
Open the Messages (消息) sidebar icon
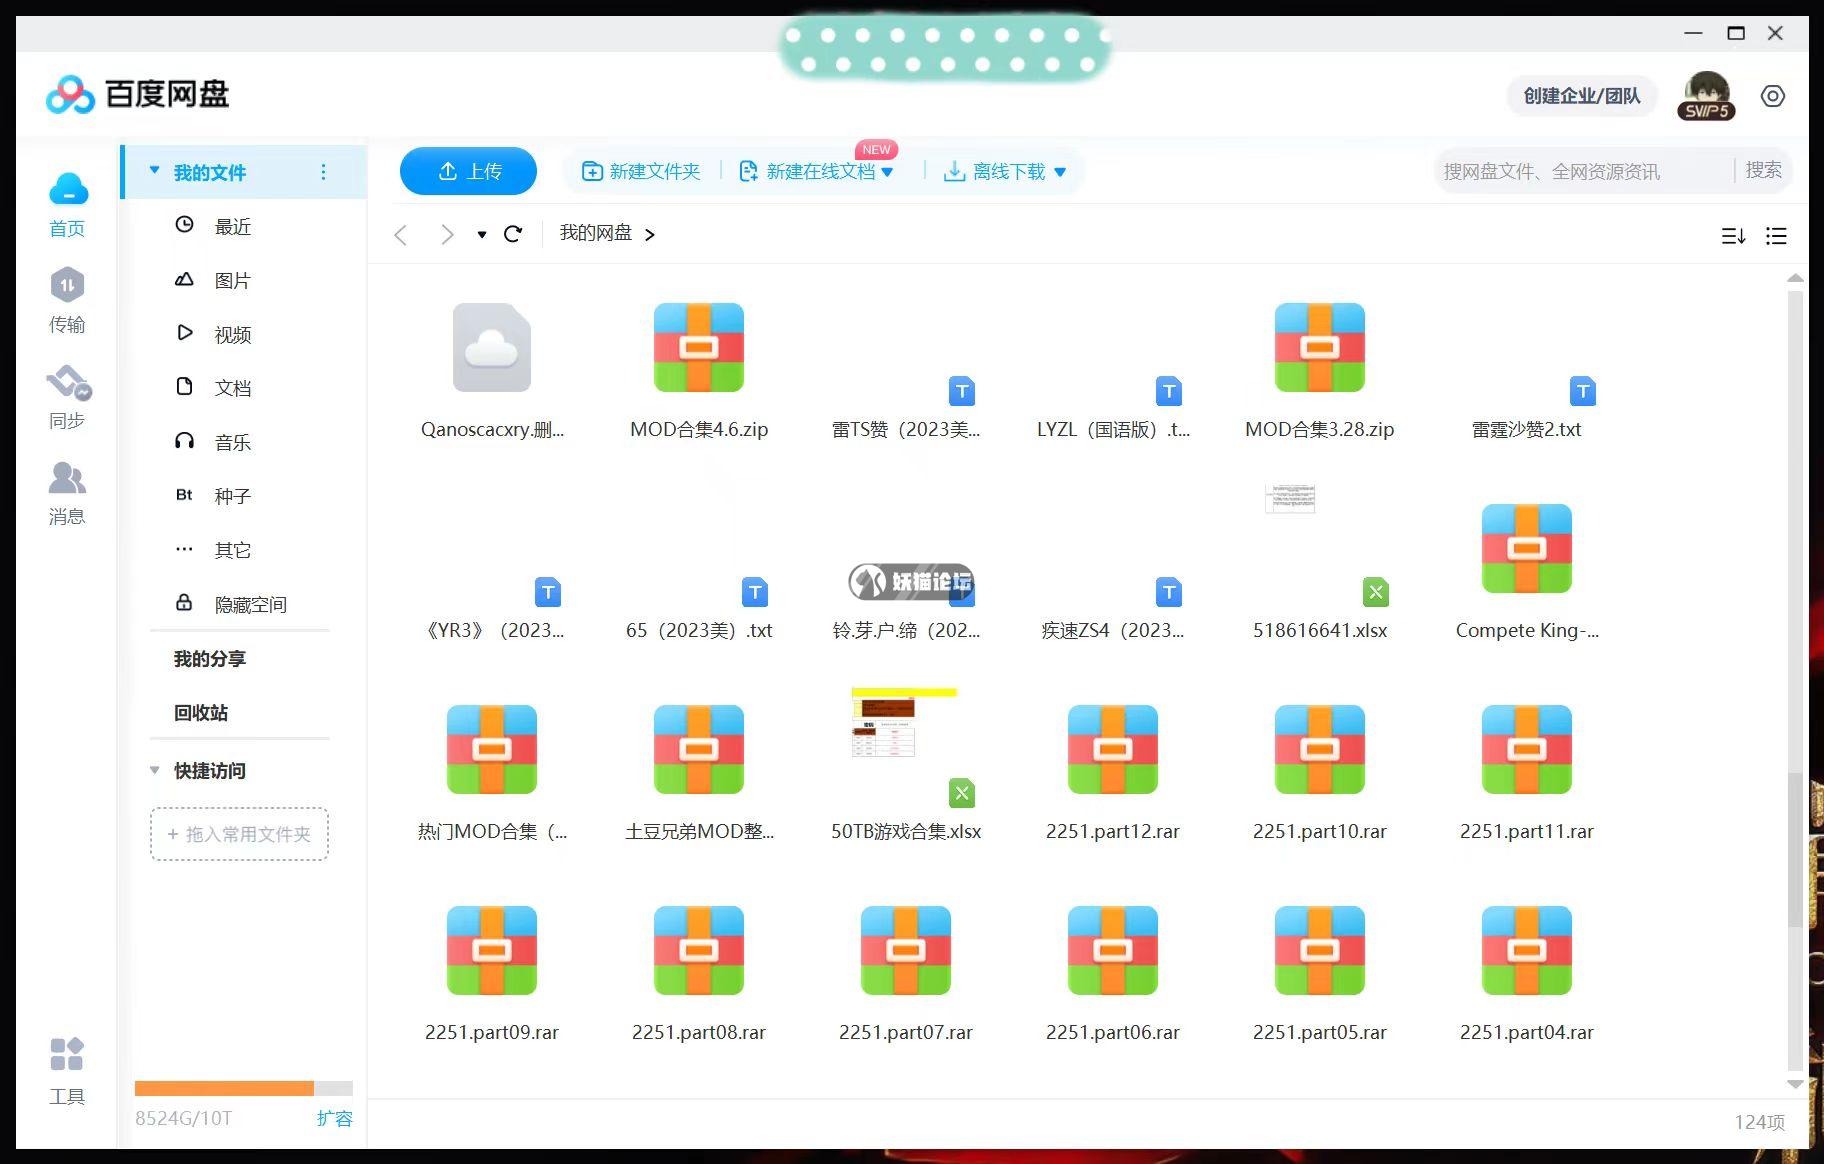pos(67,478)
